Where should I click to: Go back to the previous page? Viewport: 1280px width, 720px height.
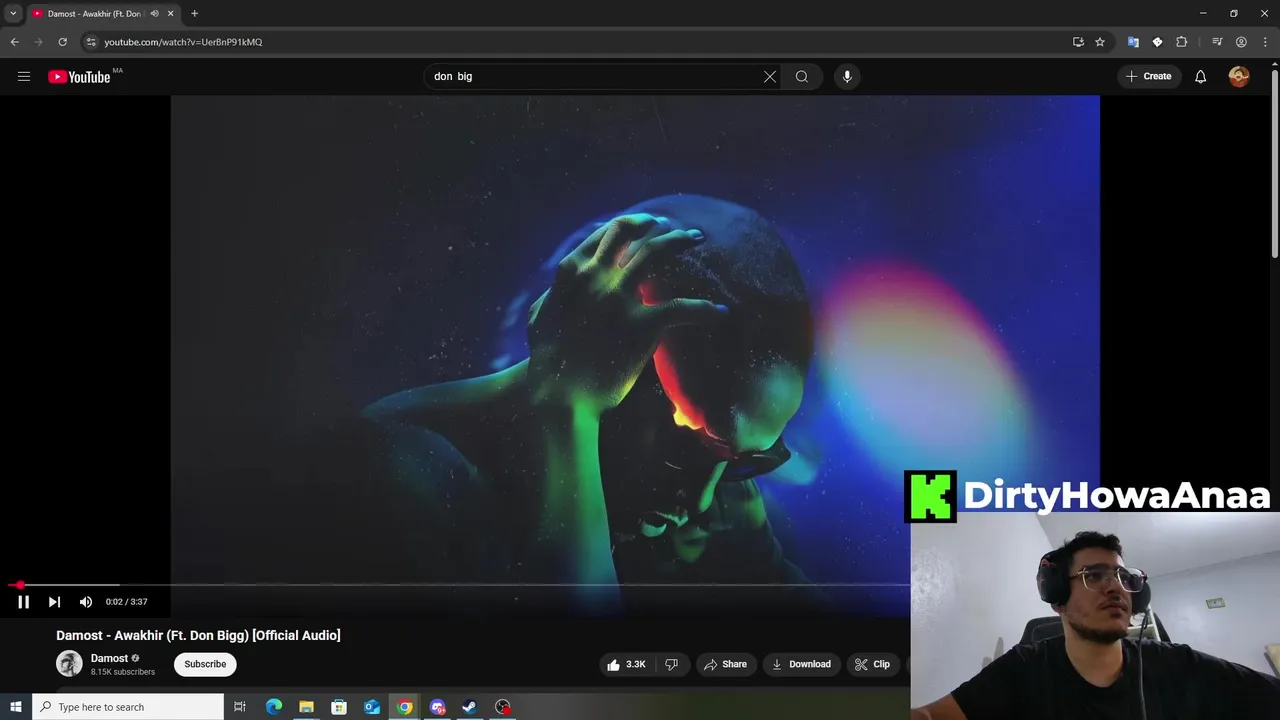point(14,42)
